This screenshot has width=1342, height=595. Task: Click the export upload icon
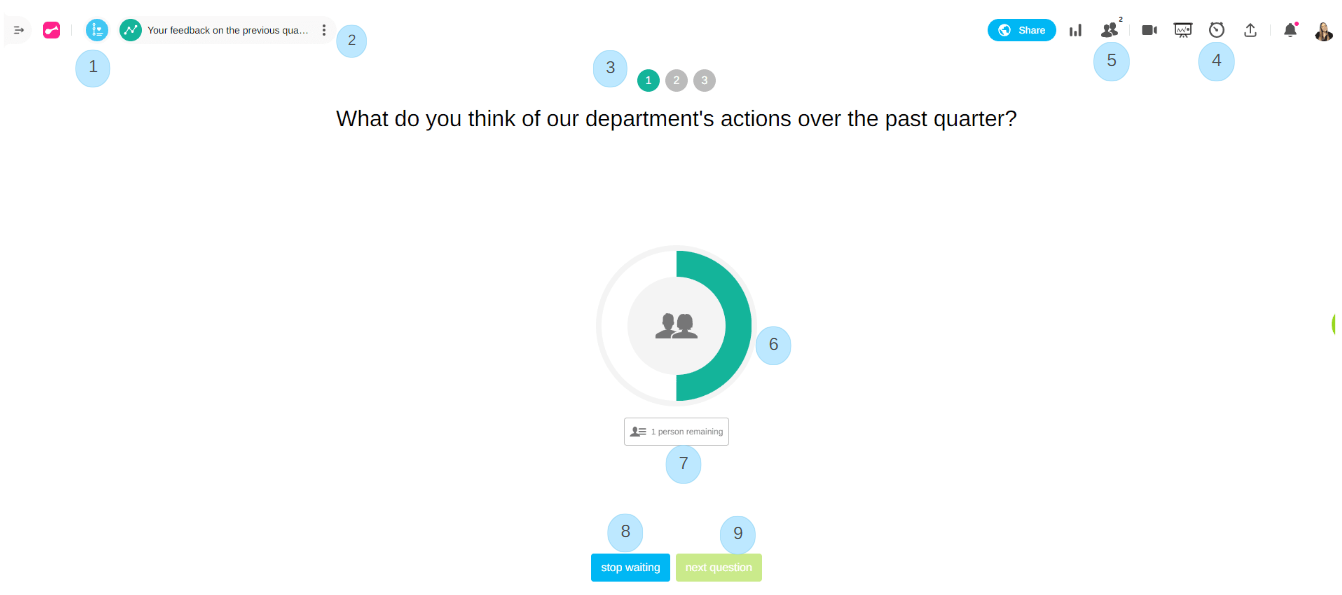coord(1250,30)
